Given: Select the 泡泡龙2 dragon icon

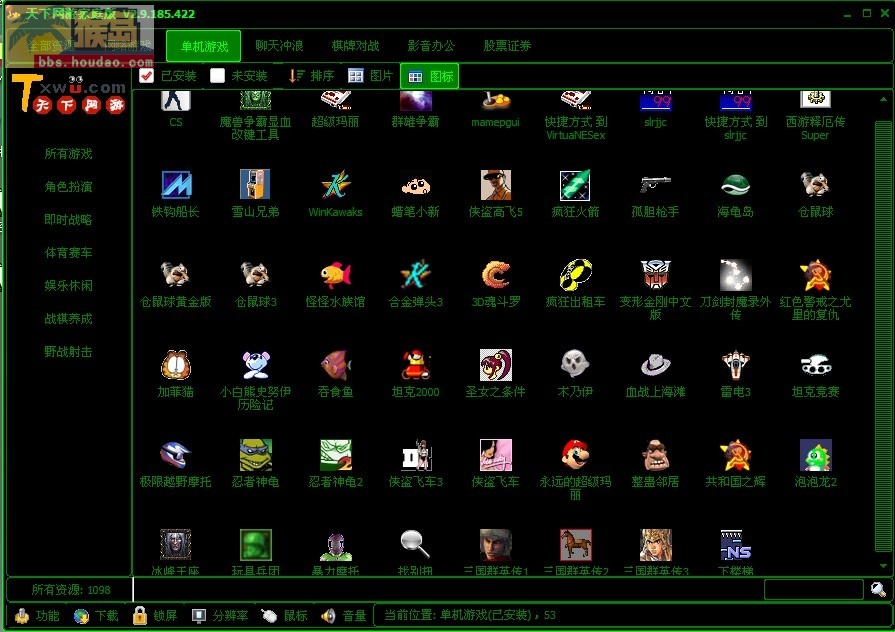Looking at the screenshot, I should pos(815,454).
